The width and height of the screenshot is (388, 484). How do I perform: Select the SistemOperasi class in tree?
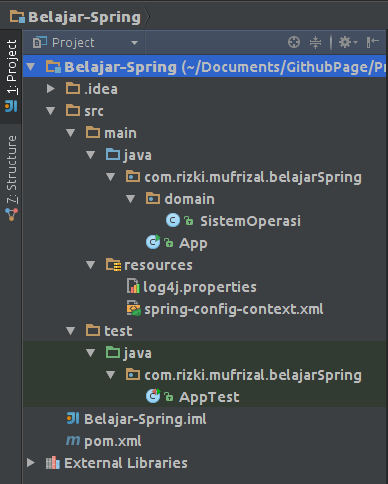pos(250,221)
